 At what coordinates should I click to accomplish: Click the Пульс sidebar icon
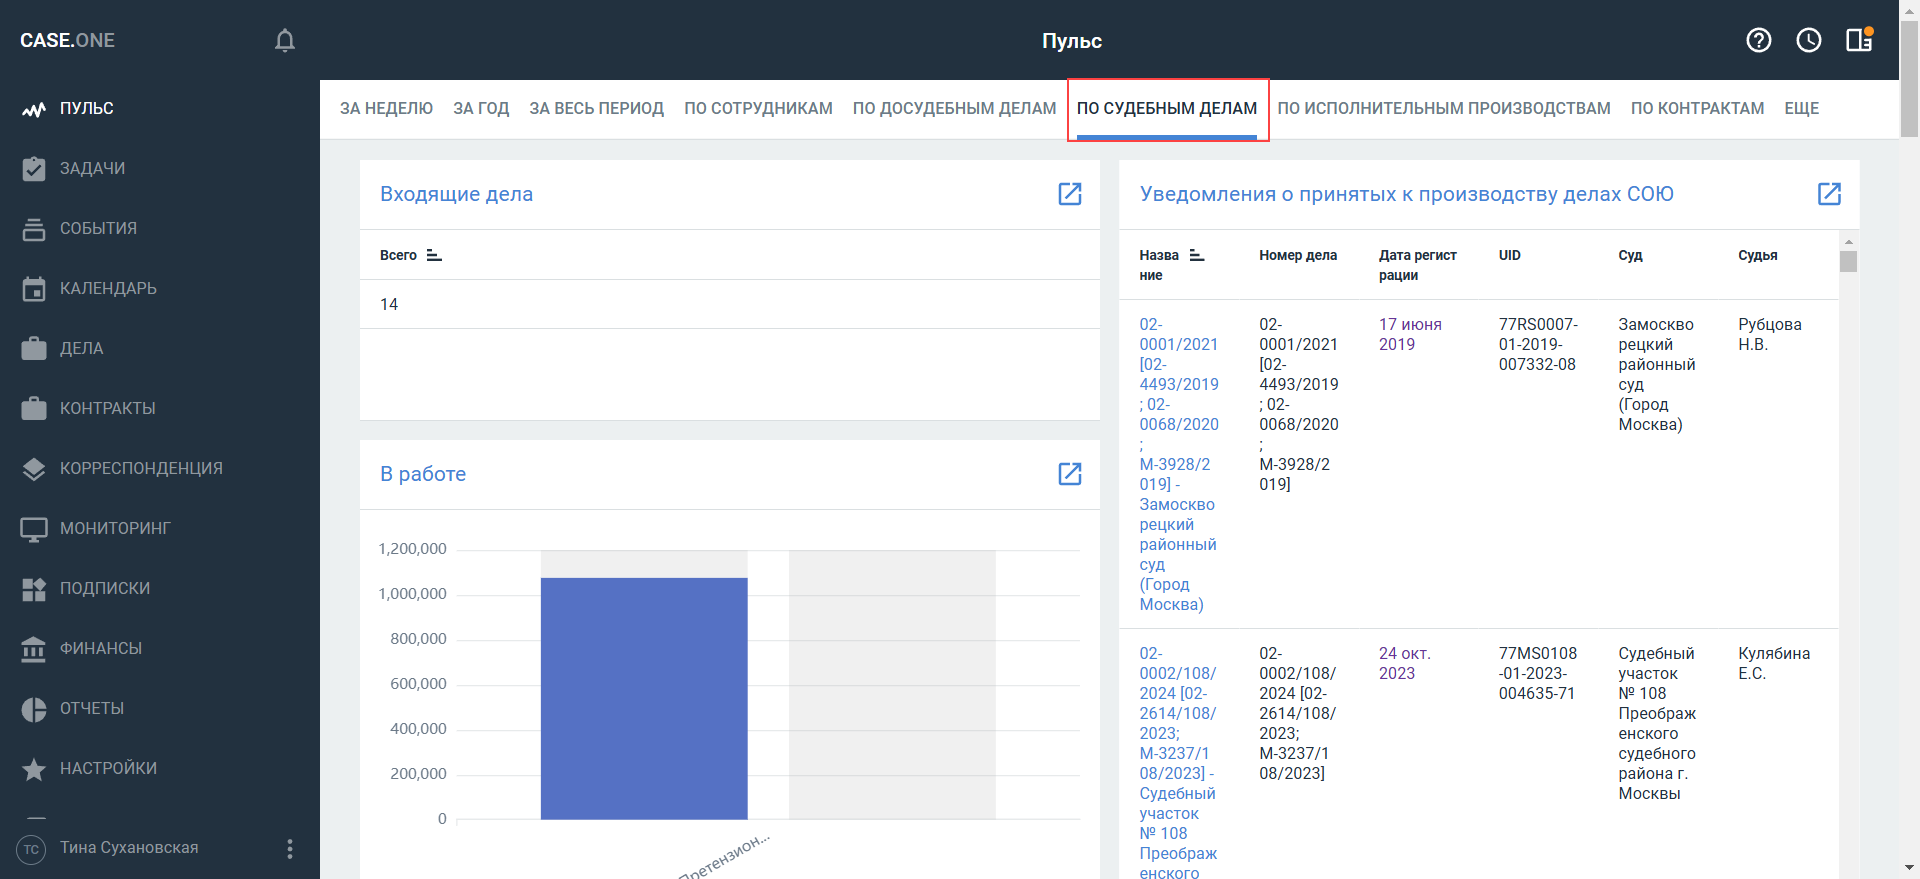click(x=34, y=109)
